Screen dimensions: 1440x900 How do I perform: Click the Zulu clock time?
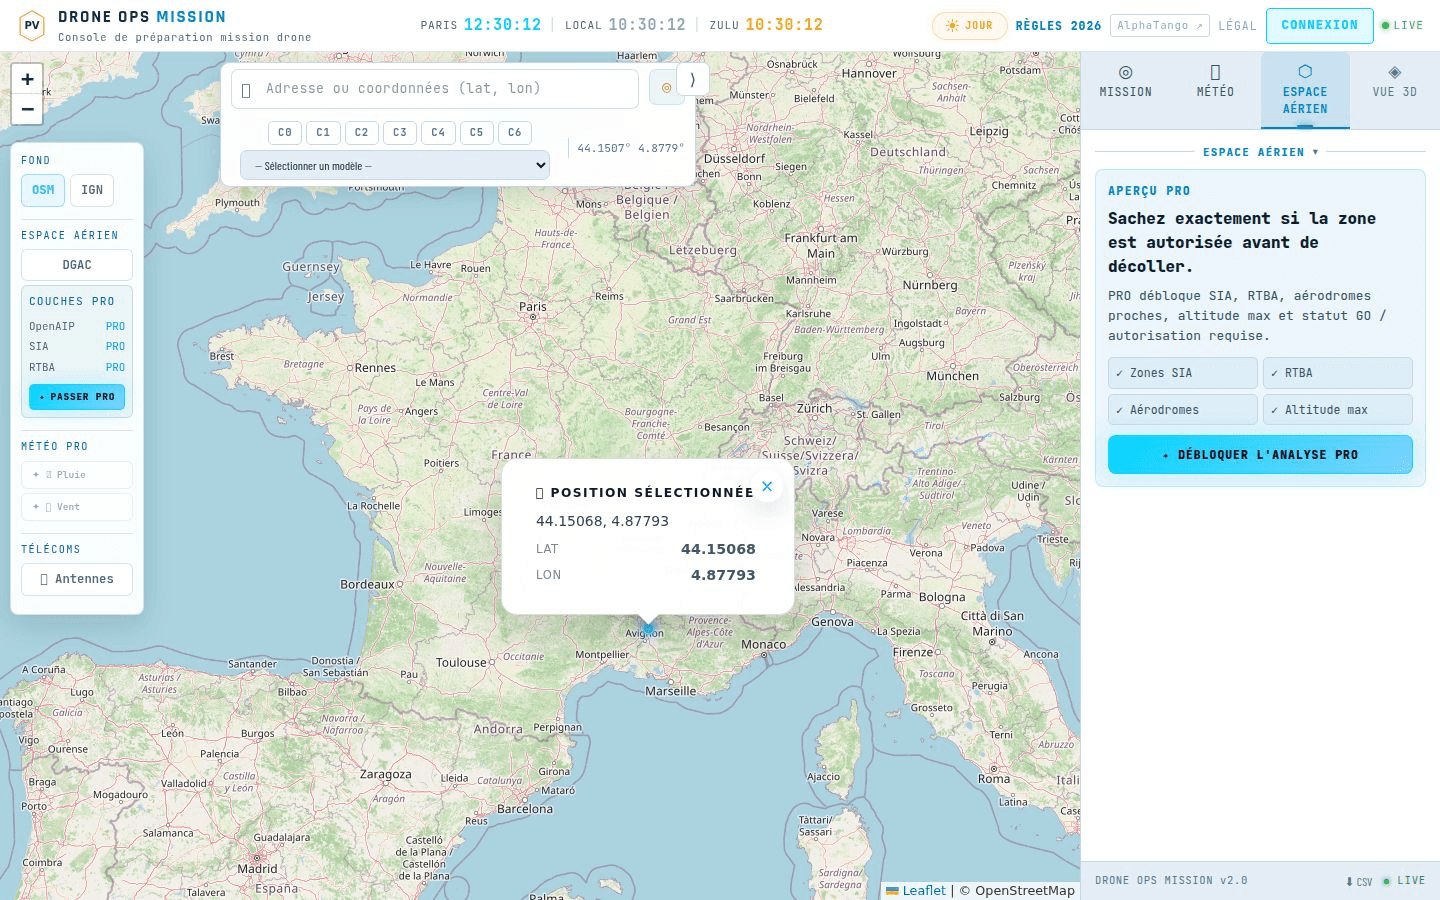784,25
